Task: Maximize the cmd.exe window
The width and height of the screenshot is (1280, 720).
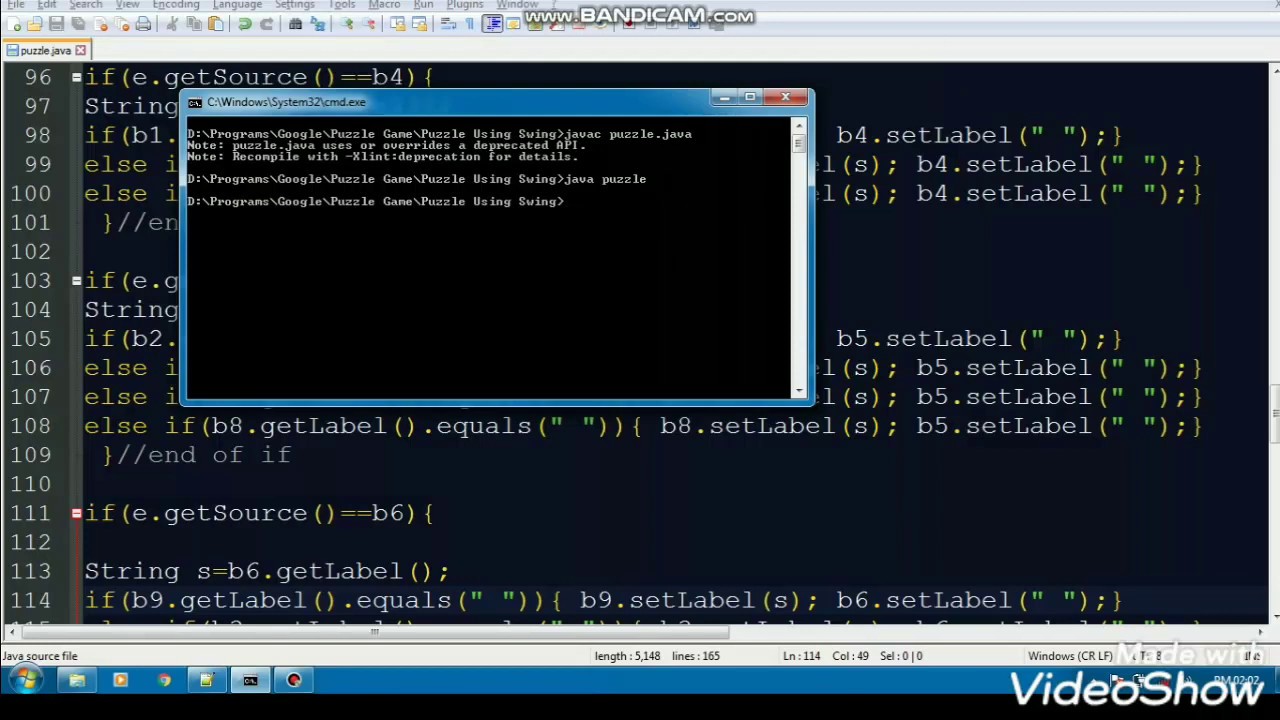Action: tap(750, 98)
